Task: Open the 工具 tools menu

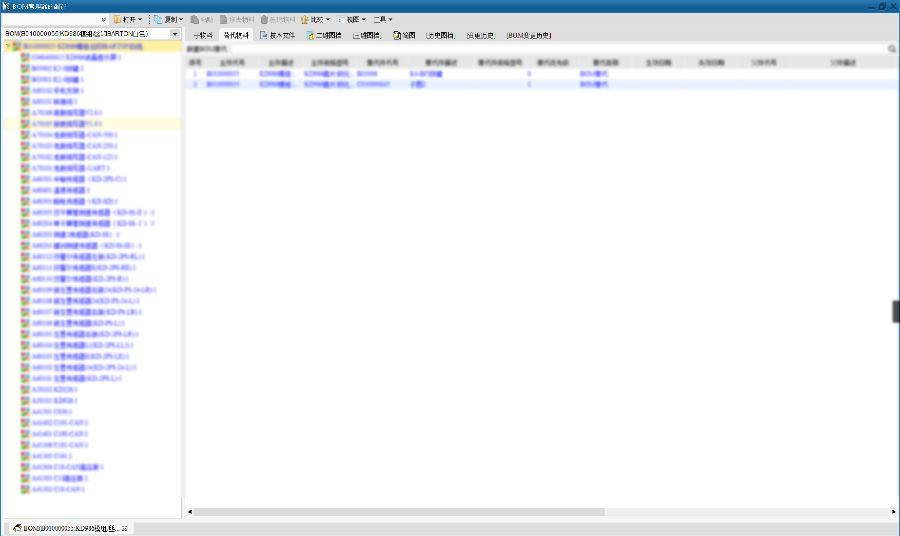Action: (x=383, y=20)
